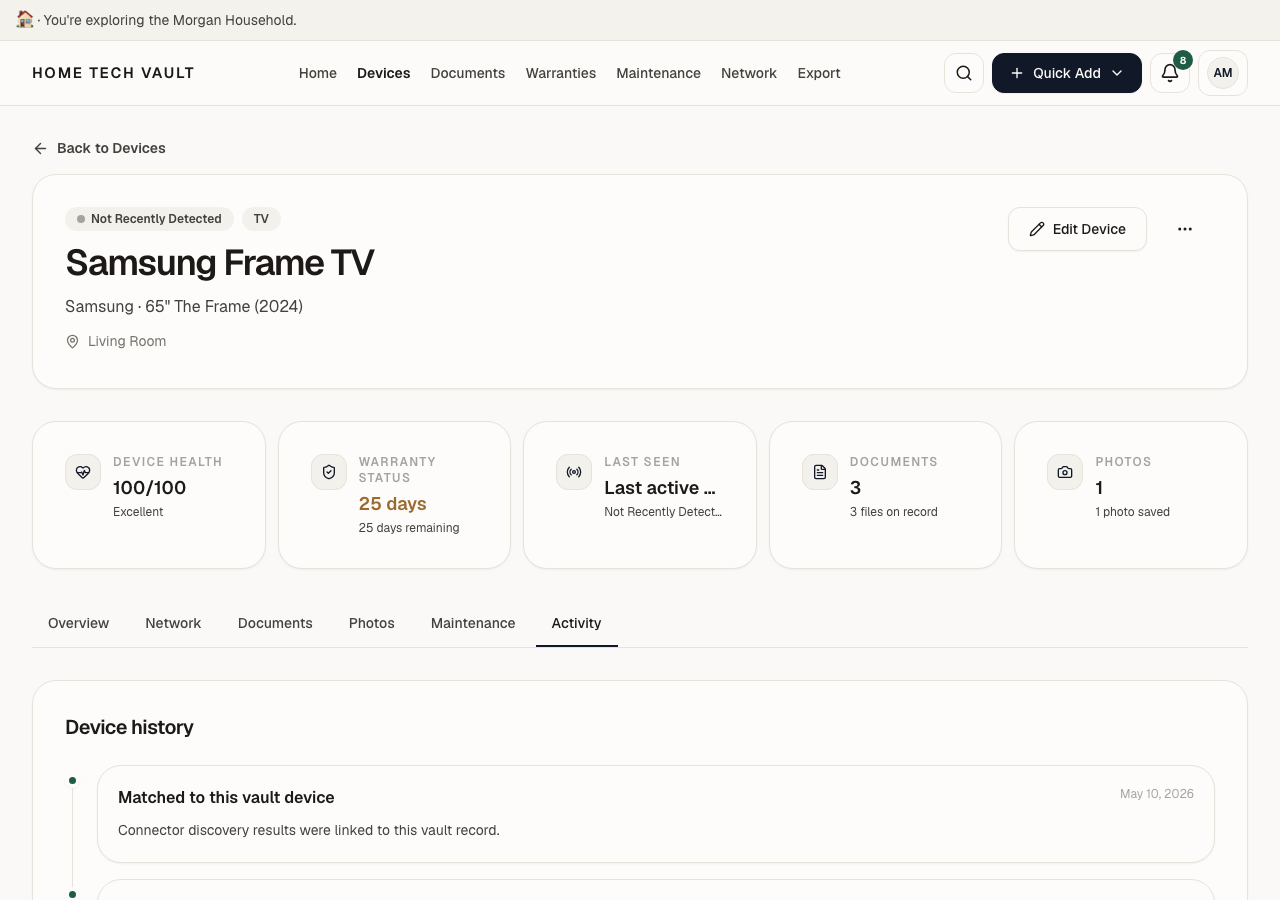Expand the Quick Add dropdown chevron
The height and width of the screenshot is (900, 1280).
(1117, 73)
